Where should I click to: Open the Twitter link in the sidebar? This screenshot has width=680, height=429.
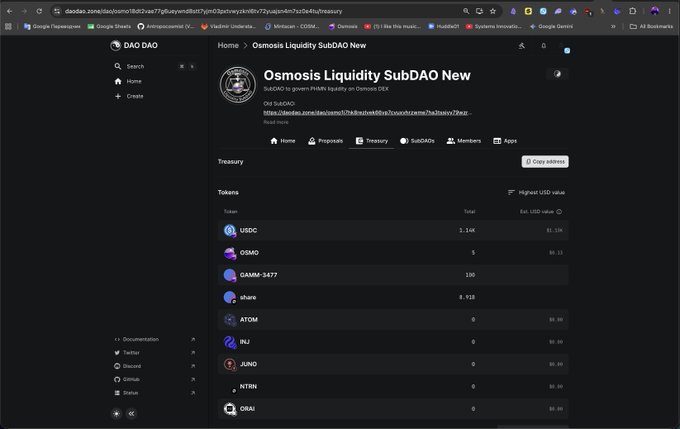[155, 353]
